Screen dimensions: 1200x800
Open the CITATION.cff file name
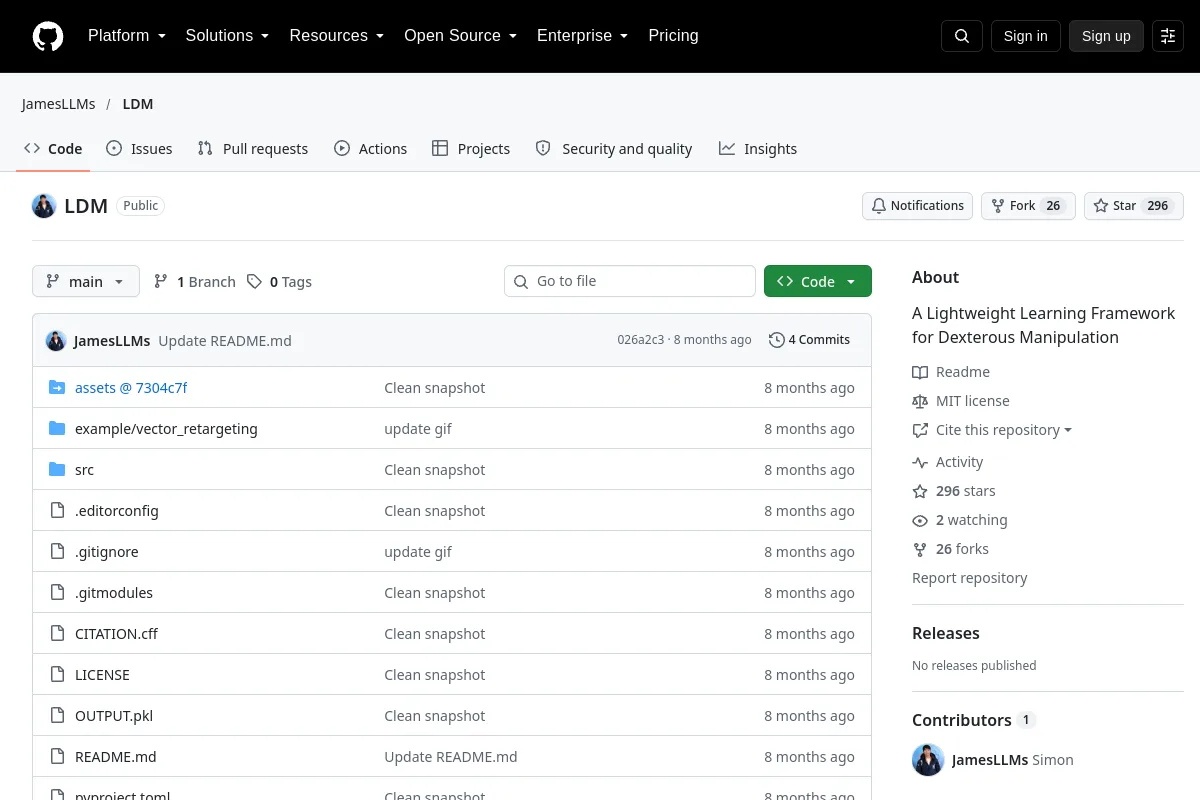(x=116, y=634)
